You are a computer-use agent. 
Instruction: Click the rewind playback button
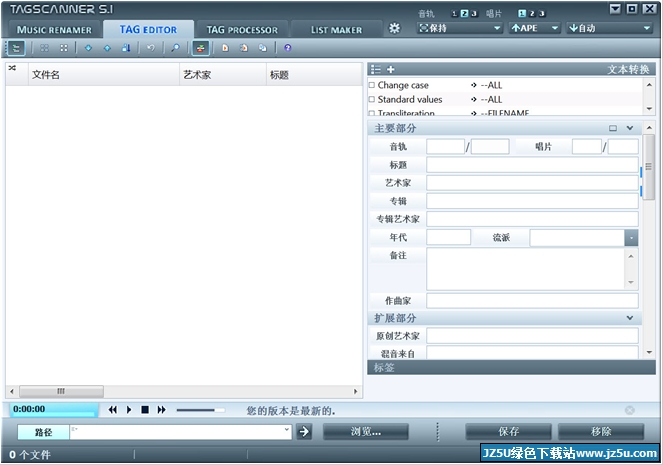[112, 410]
